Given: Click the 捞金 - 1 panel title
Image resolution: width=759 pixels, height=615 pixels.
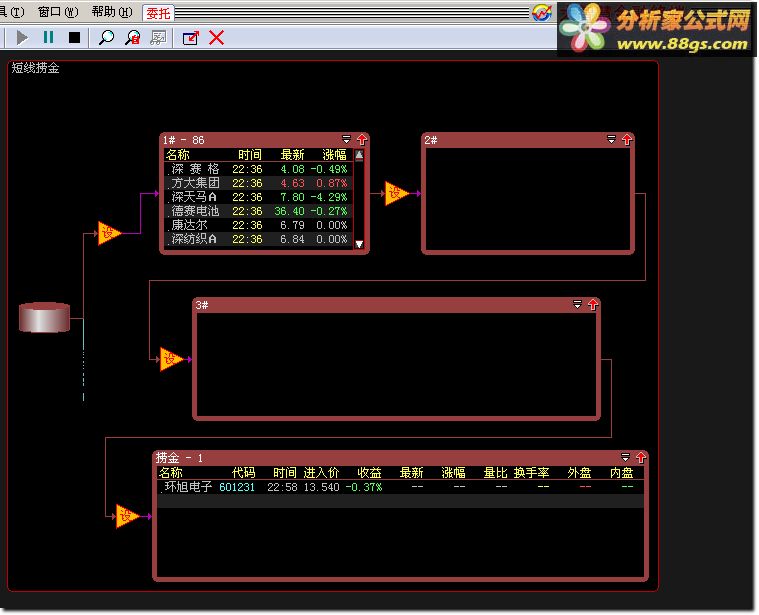Looking at the screenshot, I should tap(179, 458).
